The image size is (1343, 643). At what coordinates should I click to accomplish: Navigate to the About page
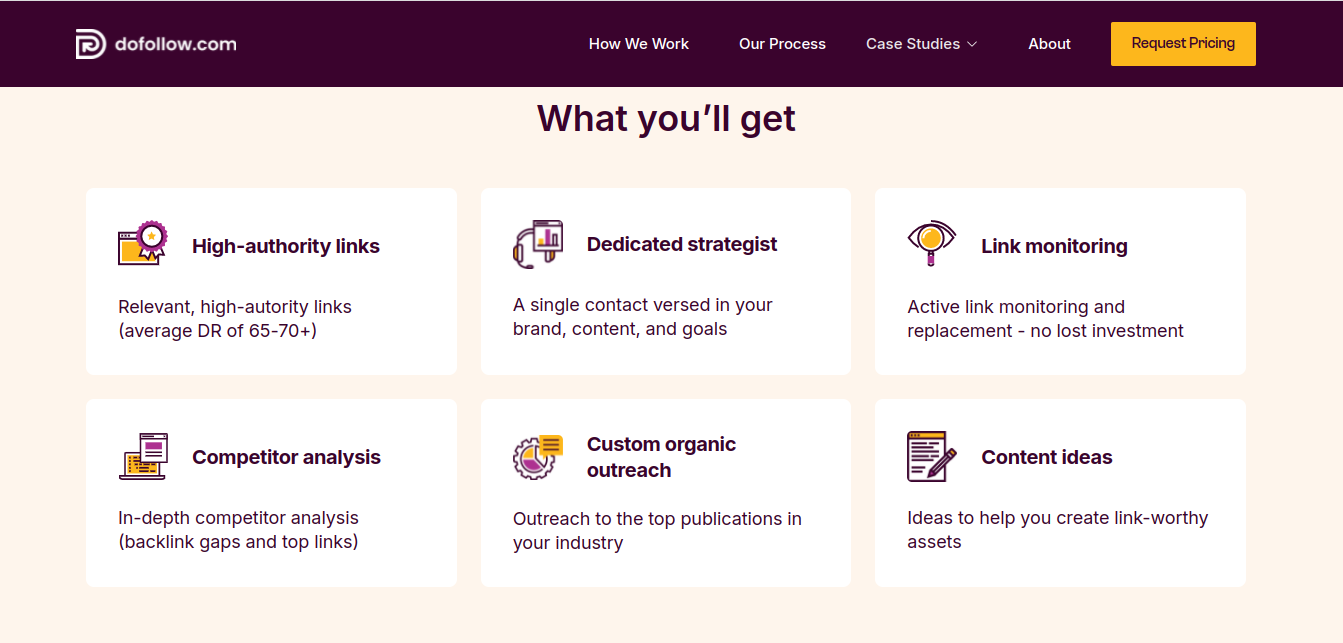tap(1049, 44)
